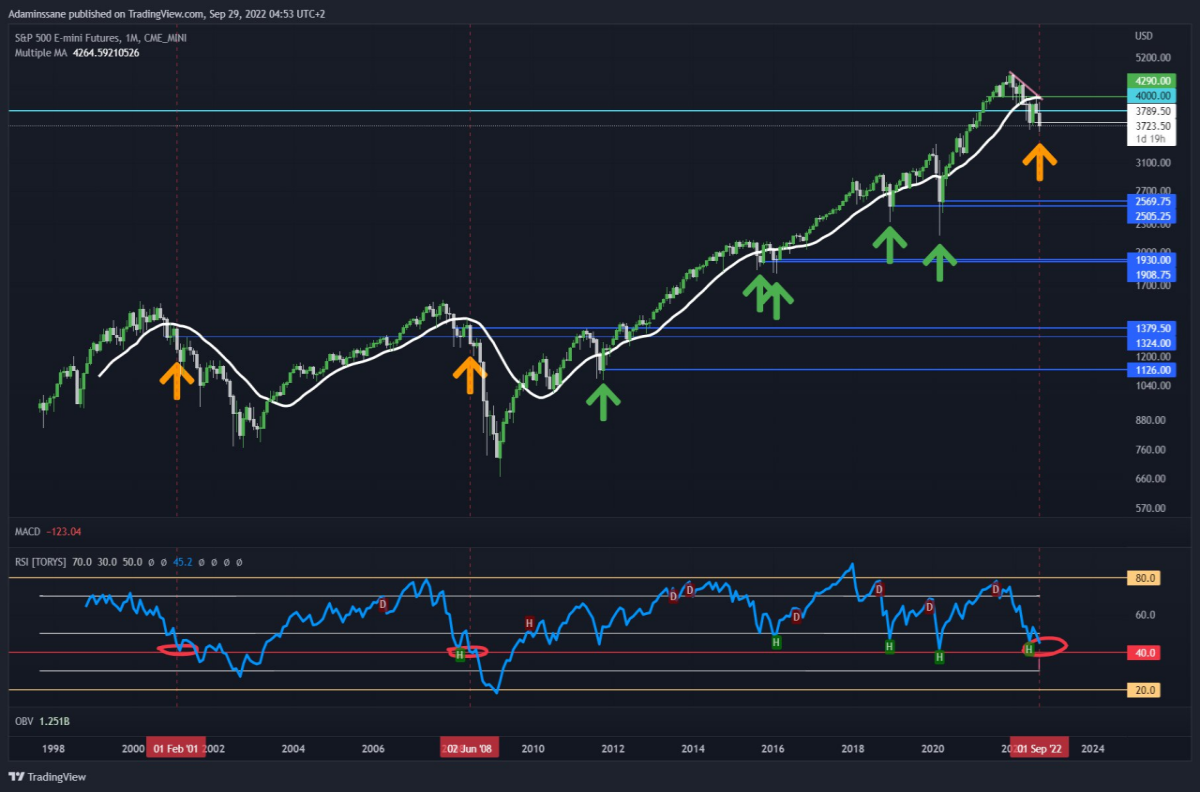Click the green 4290.00 price label
This screenshot has width=1200, height=792.
tap(1147, 80)
